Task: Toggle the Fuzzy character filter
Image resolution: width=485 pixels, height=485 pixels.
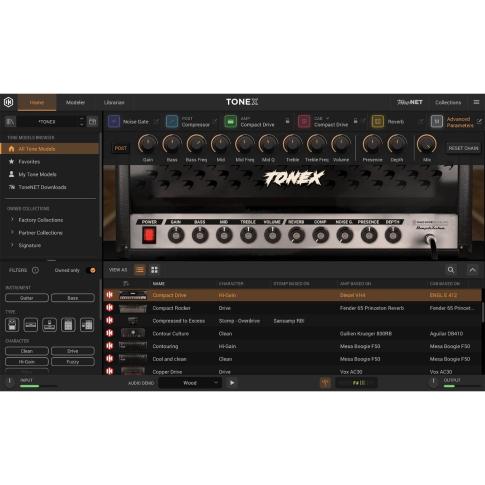Action: click(x=73, y=362)
